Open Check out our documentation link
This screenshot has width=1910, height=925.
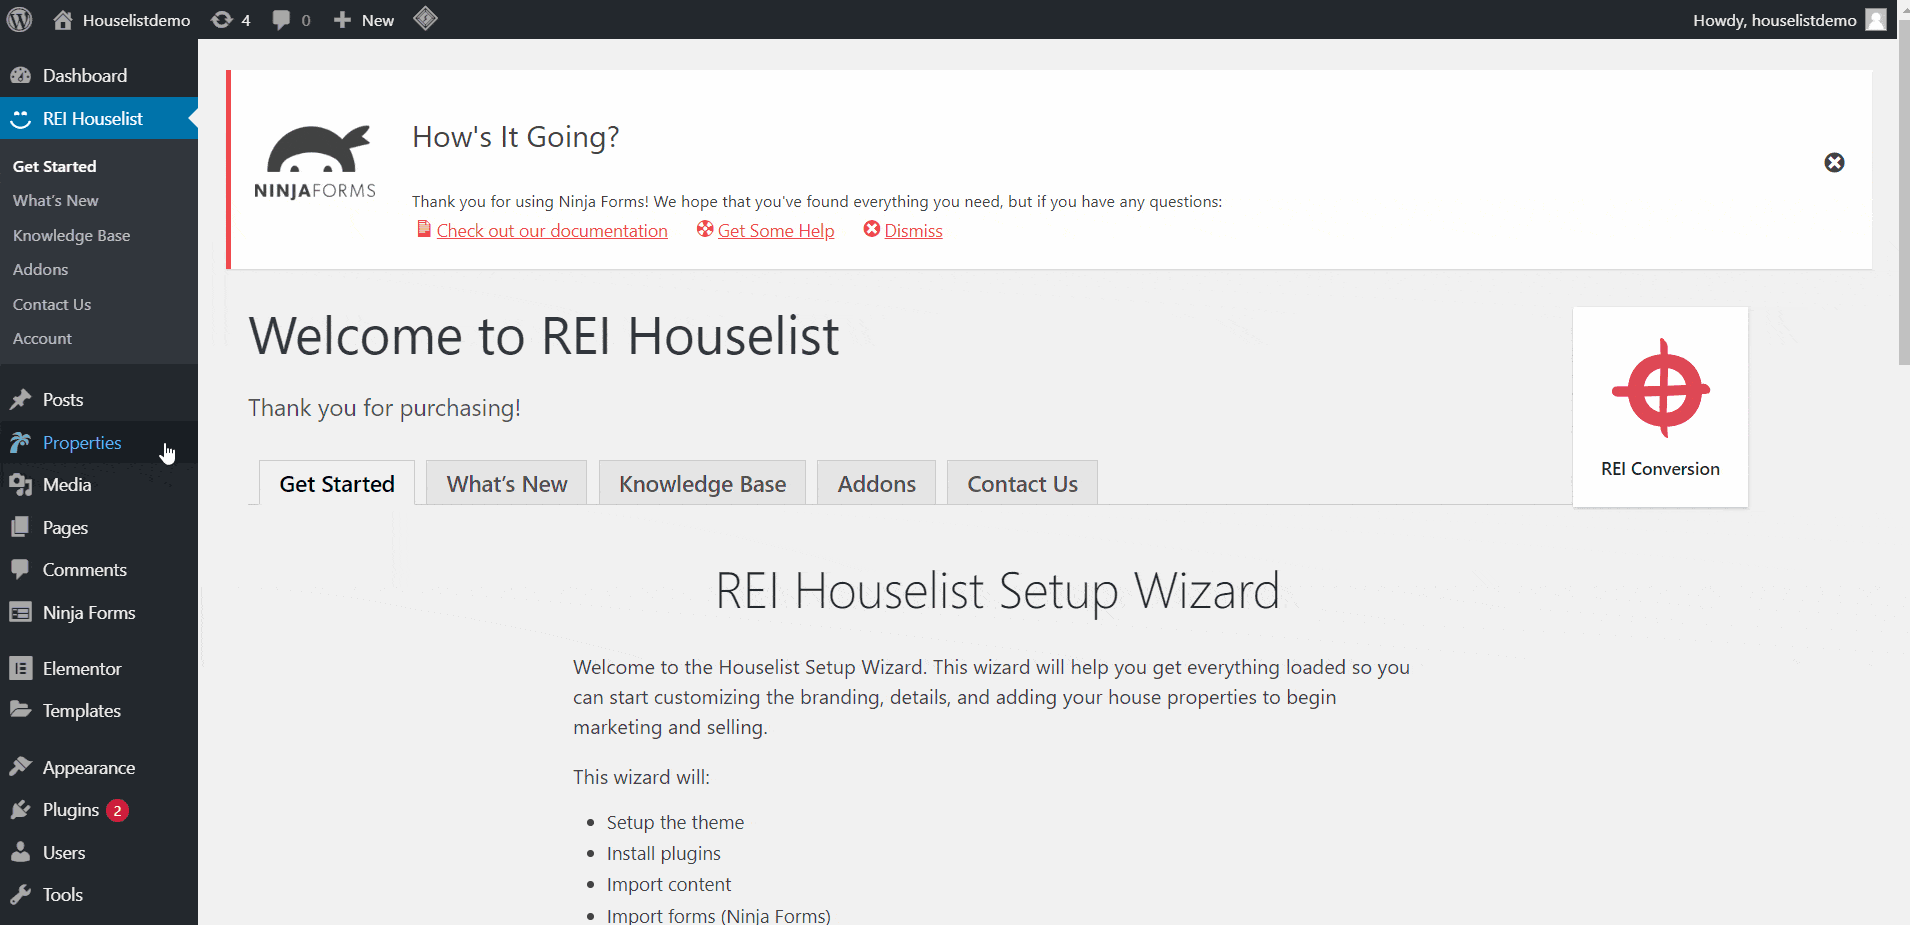point(552,230)
